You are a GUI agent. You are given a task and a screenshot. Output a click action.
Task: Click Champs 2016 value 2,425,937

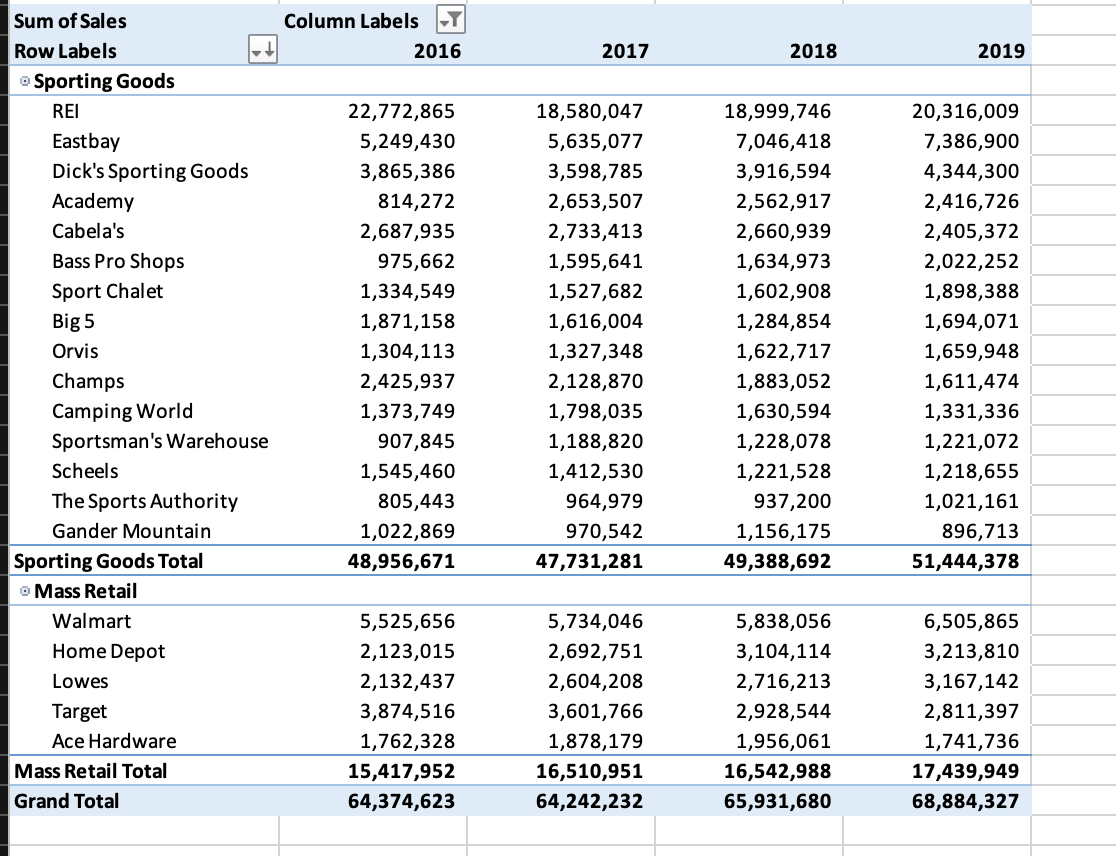407,381
